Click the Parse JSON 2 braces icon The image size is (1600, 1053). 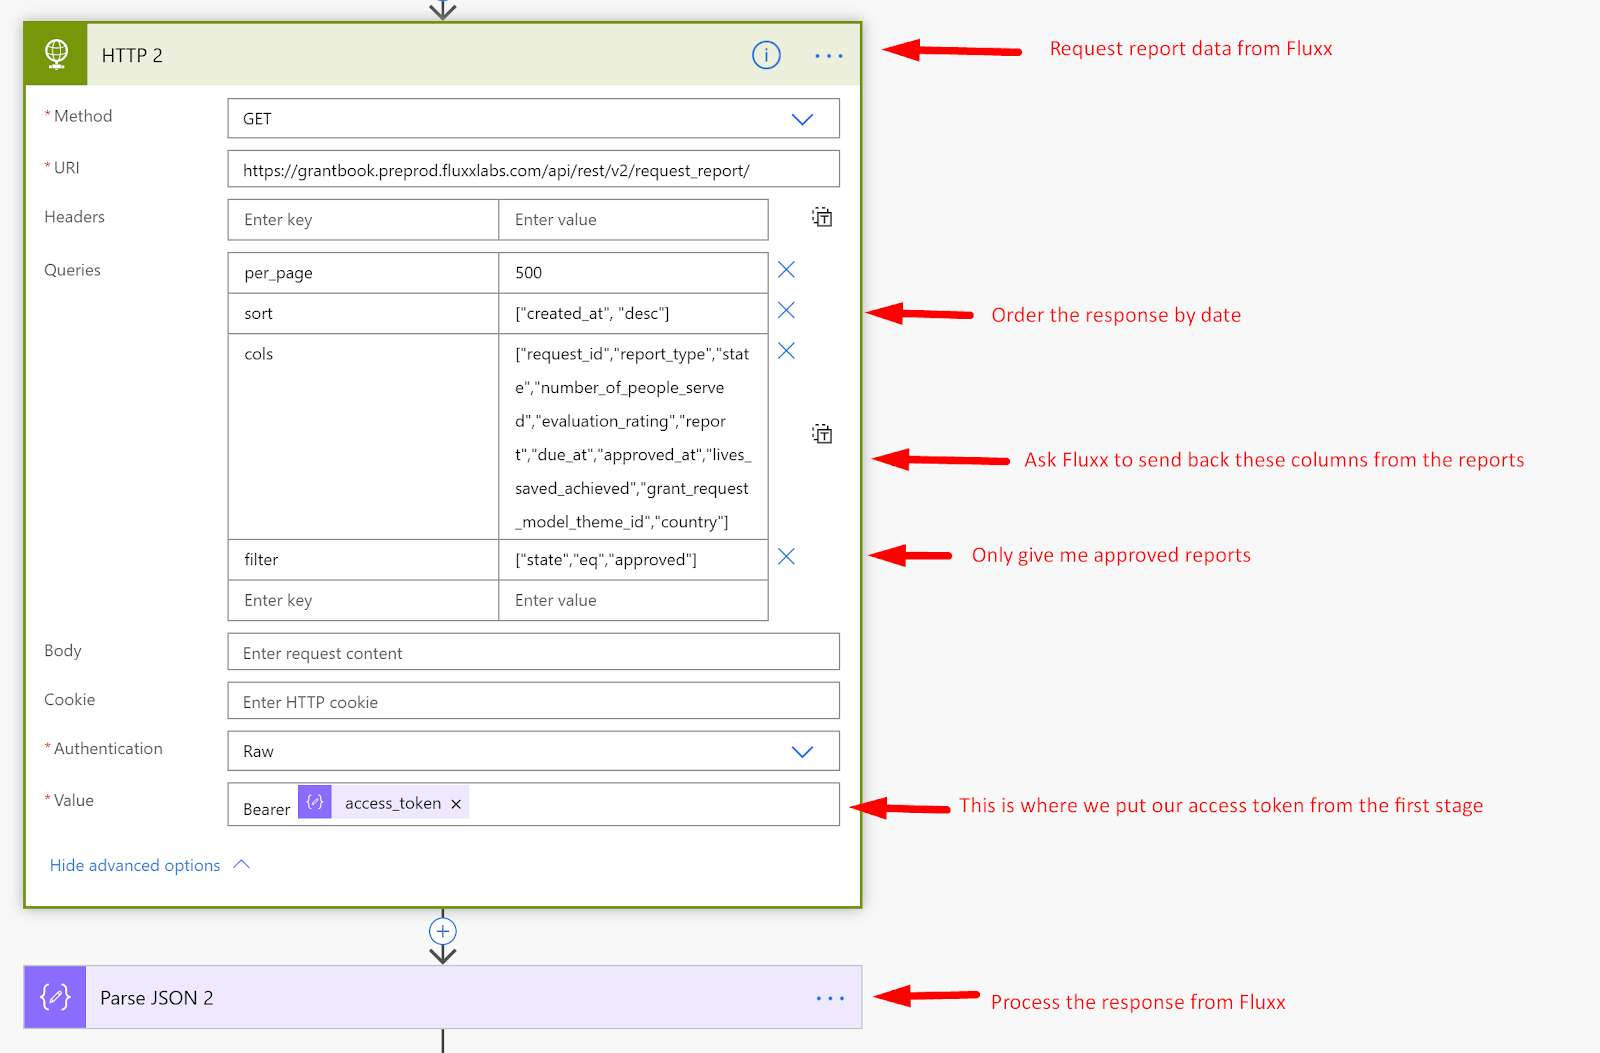tap(55, 997)
